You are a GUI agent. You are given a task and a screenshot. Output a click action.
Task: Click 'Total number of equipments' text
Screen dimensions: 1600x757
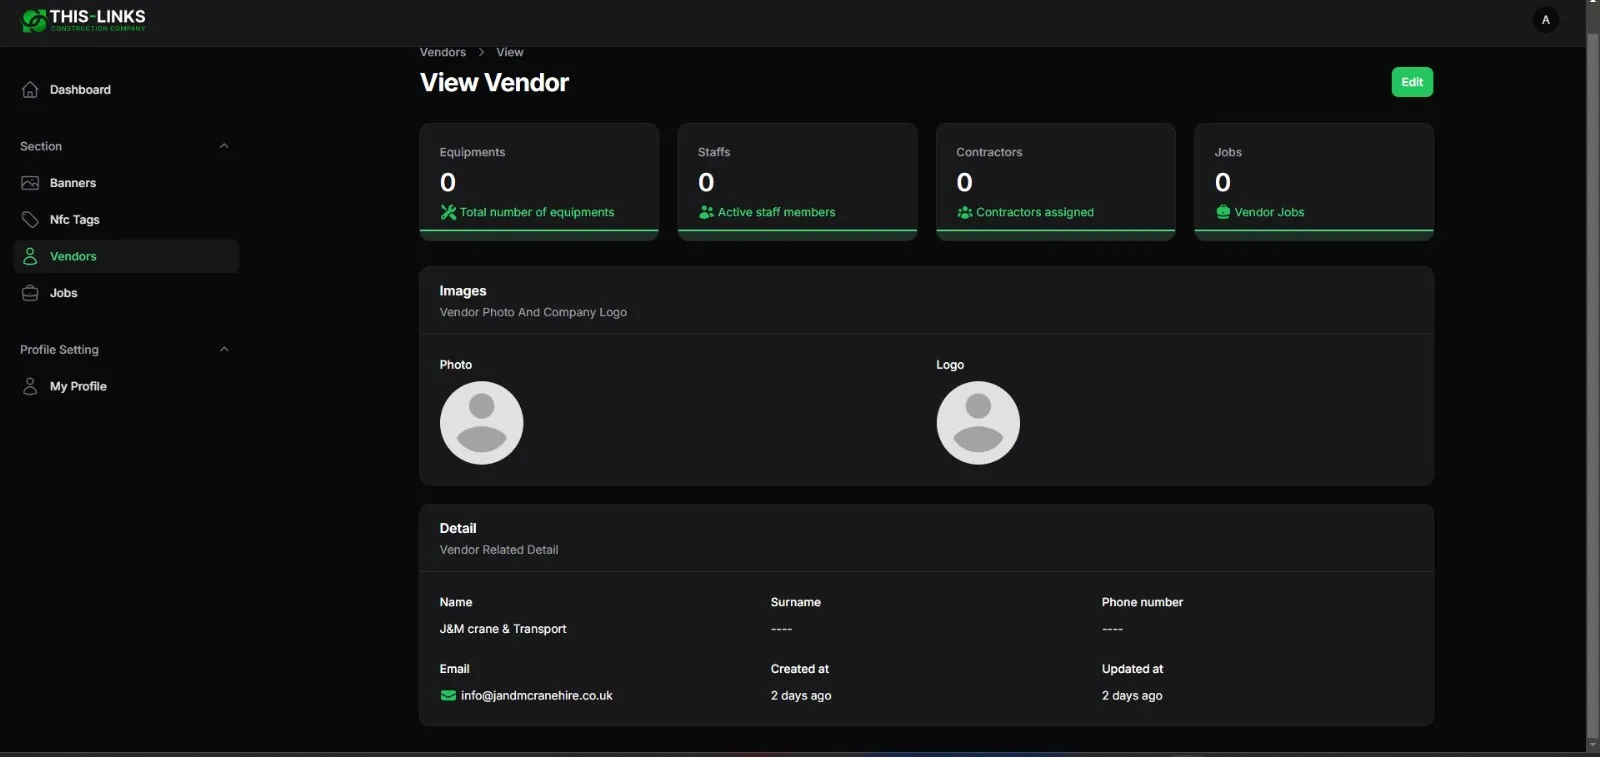(x=537, y=212)
